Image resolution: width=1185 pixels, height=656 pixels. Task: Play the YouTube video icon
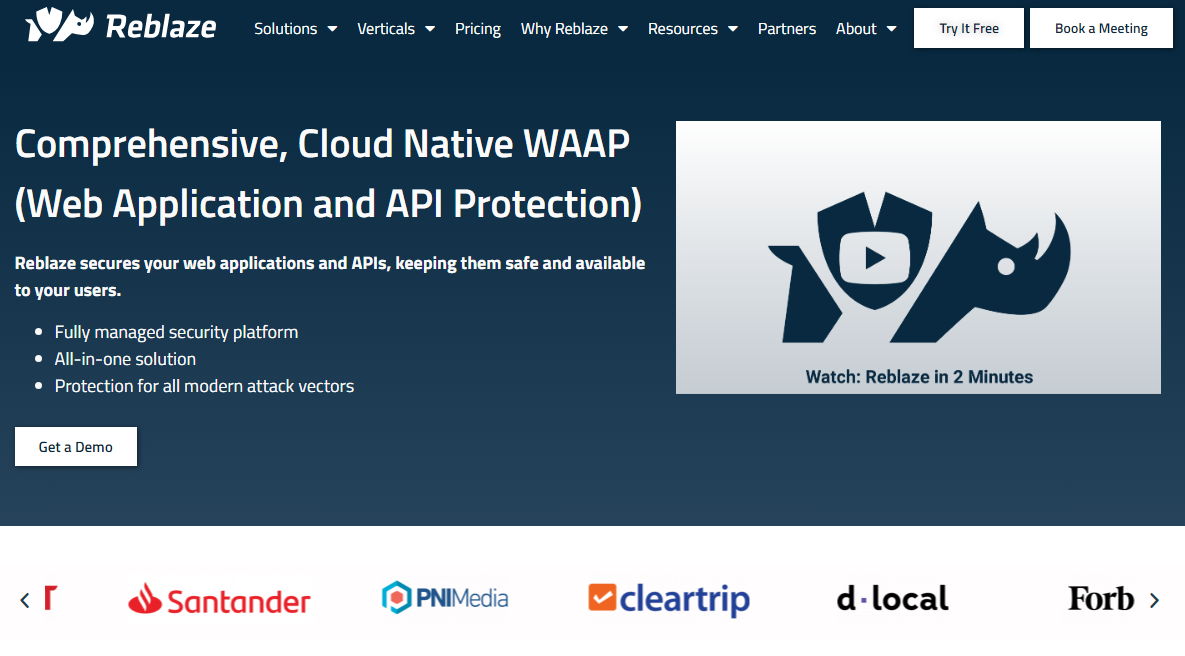coord(875,257)
